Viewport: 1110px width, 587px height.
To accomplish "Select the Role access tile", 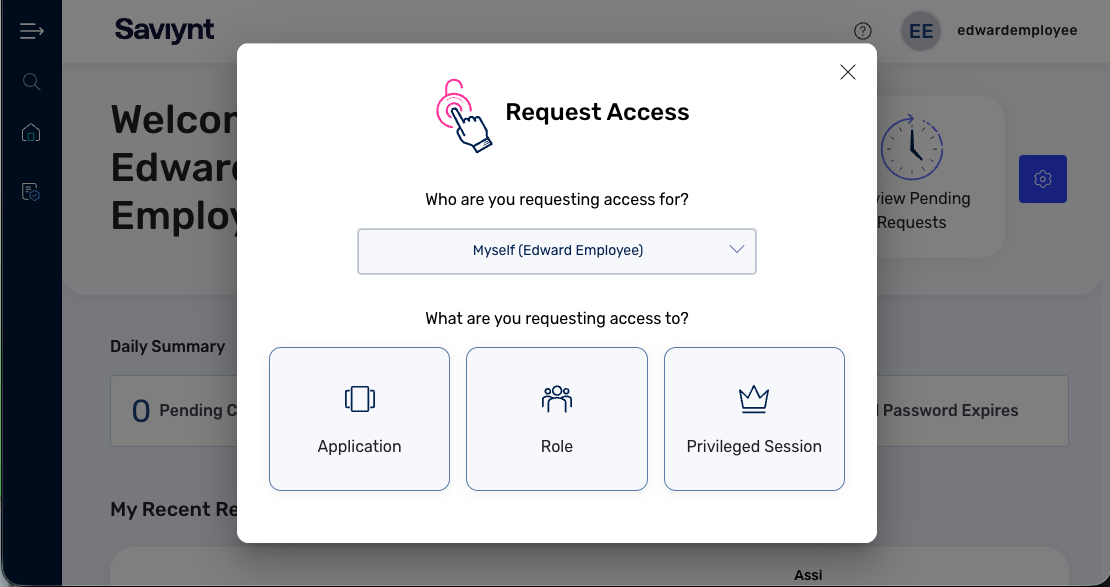I will (x=557, y=419).
